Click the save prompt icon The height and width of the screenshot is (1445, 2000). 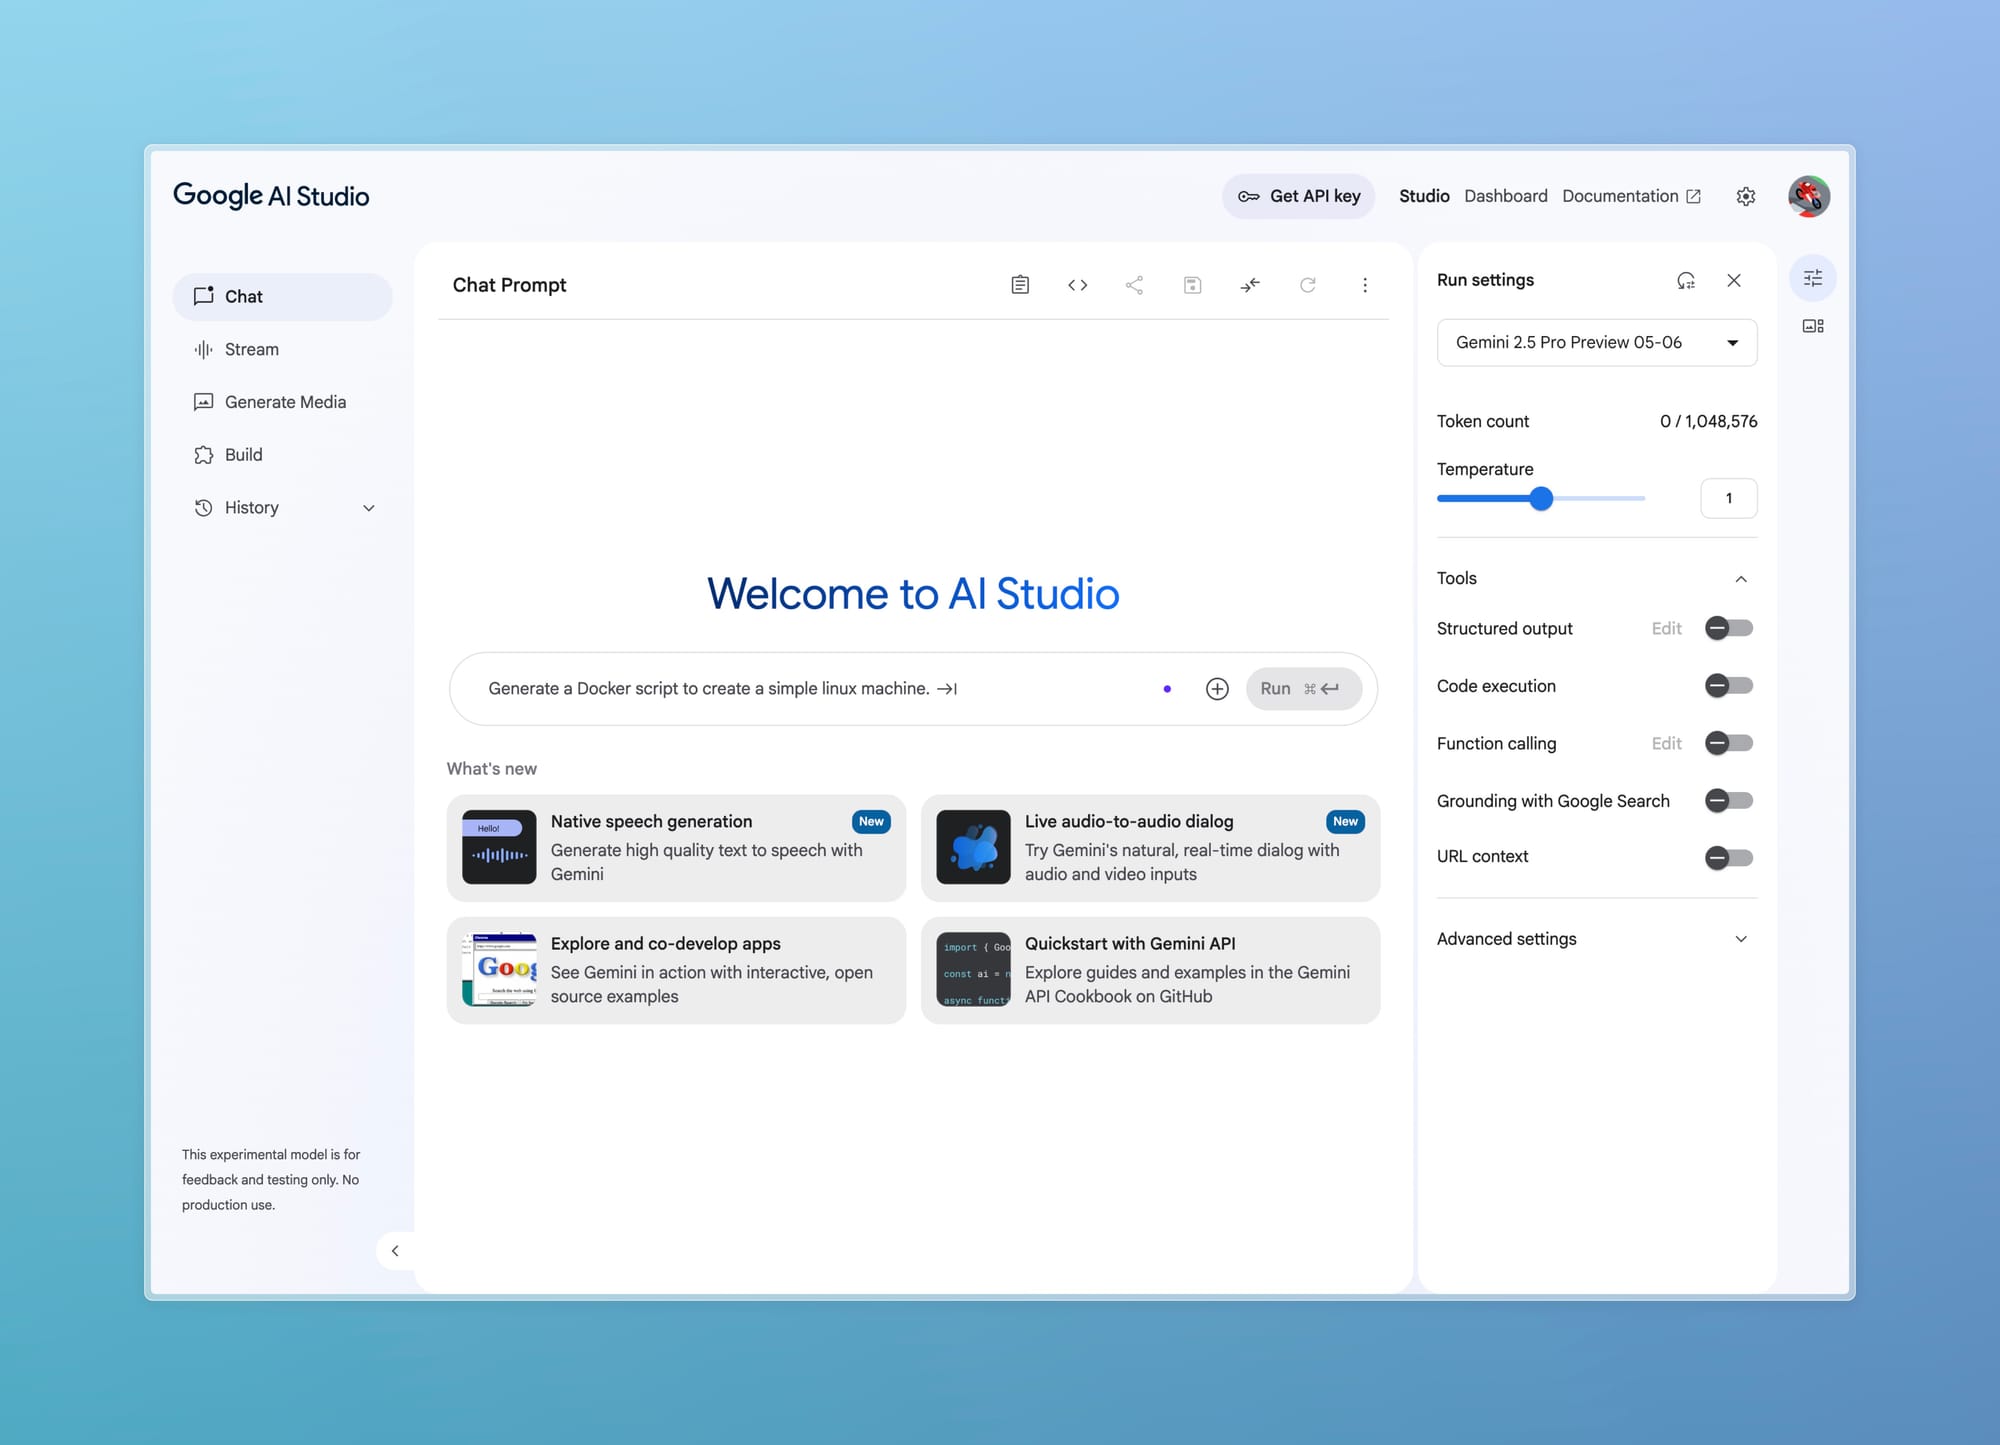coord(1192,285)
